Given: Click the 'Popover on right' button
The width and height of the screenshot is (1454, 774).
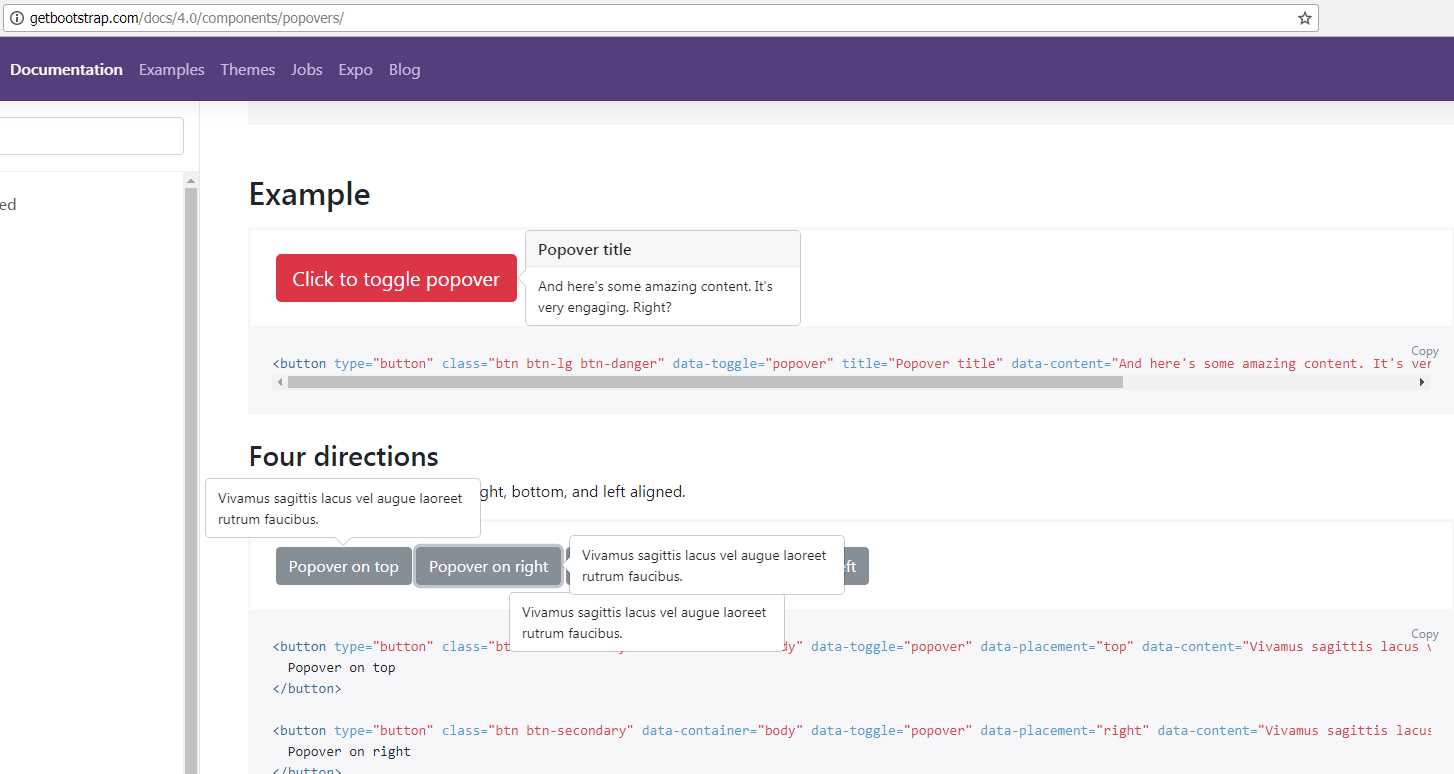Looking at the screenshot, I should point(488,565).
